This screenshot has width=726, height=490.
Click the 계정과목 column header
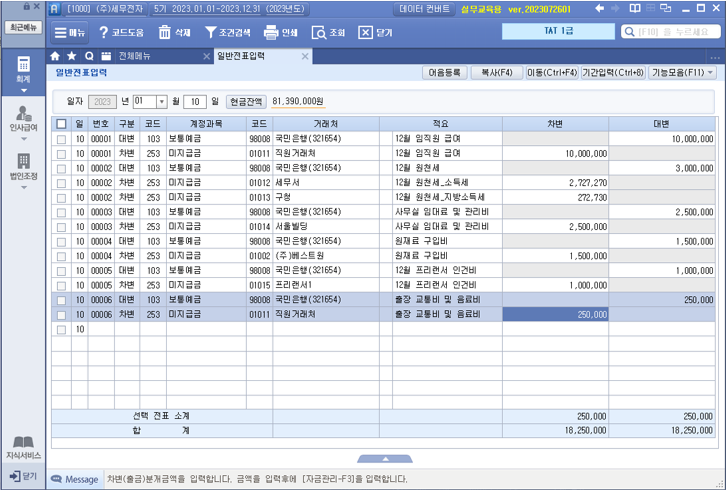coord(206,124)
